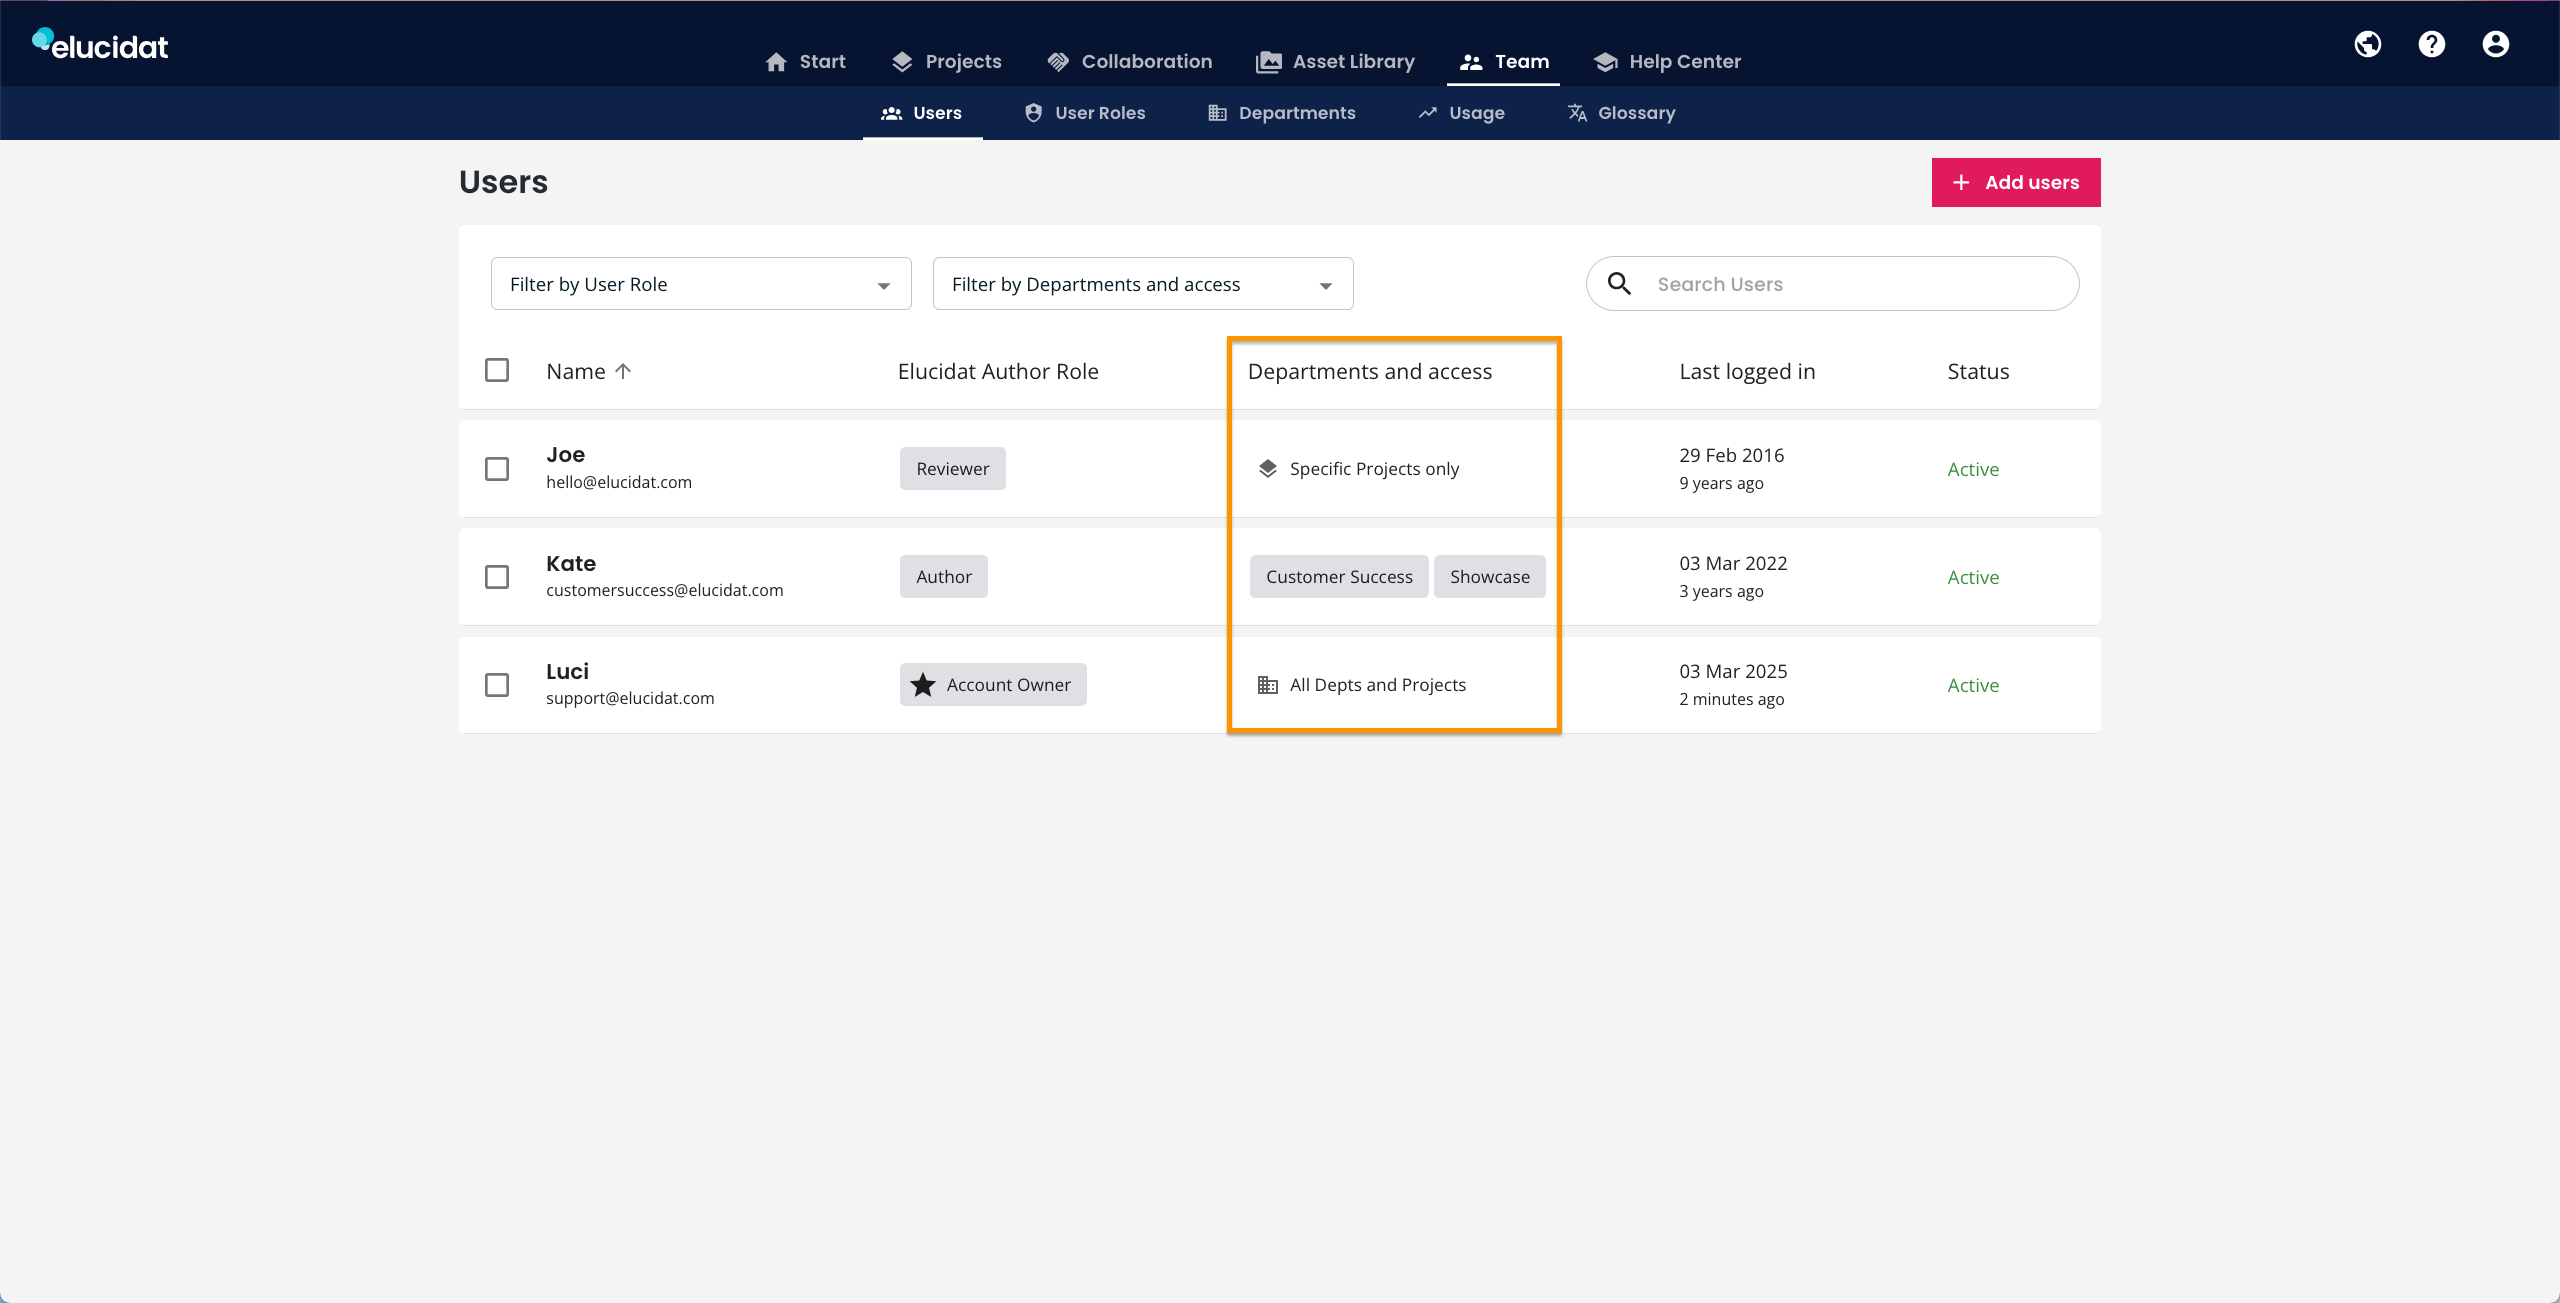This screenshot has height=1303, width=2560.
Task: Click the Name sort arrow icon
Action: click(x=623, y=371)
